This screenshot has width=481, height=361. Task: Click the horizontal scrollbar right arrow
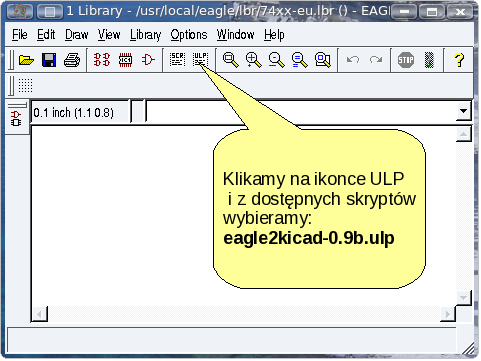point(448,314)
